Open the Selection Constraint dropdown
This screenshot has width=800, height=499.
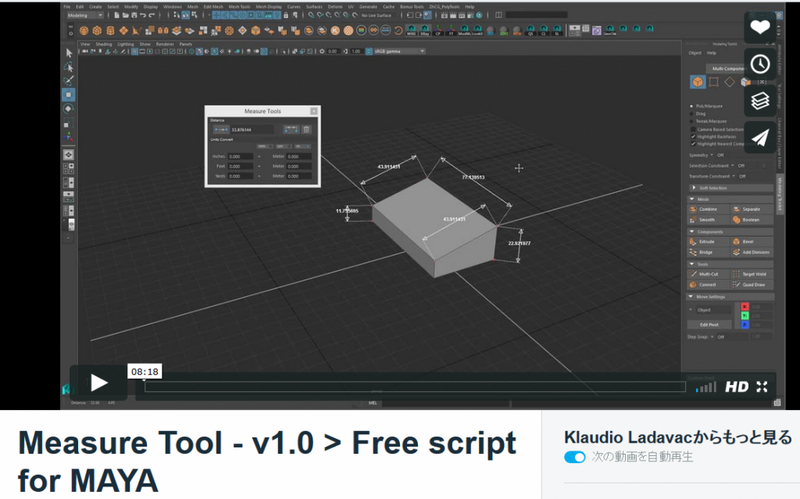pos(732,166)
